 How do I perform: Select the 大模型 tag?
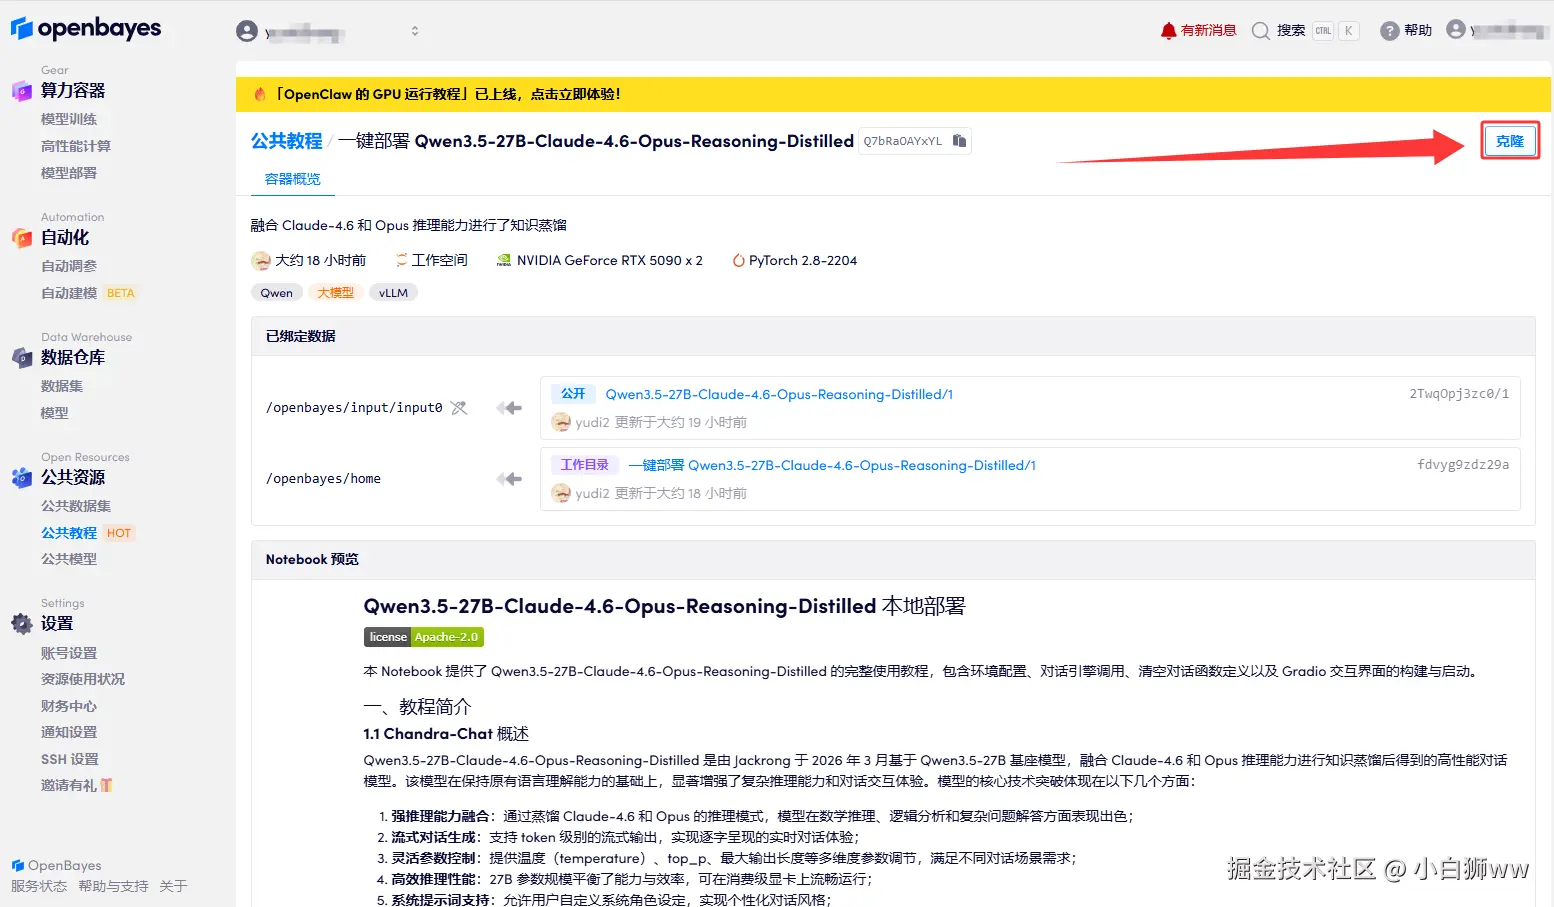pos(335,293)
